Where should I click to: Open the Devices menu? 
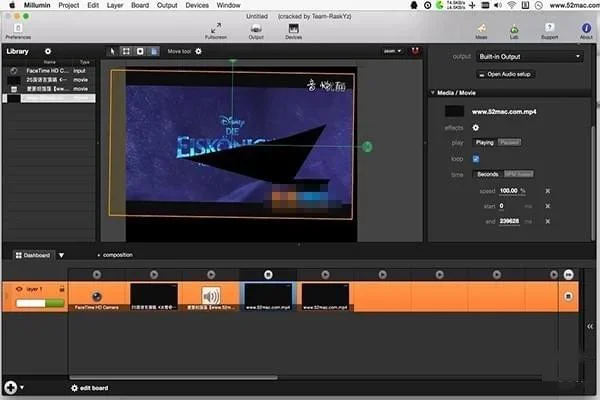pyautogui.click(x=197, y=5)
